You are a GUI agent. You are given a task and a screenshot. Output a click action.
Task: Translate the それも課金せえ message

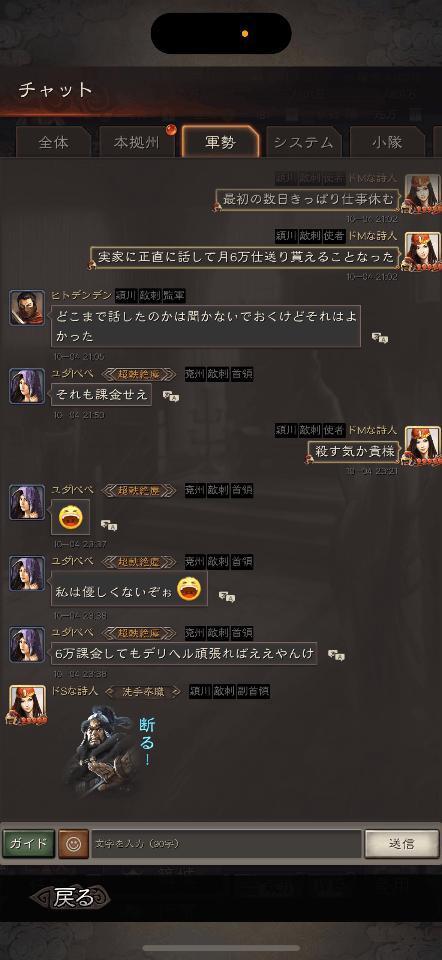click(x=171, y=397)
